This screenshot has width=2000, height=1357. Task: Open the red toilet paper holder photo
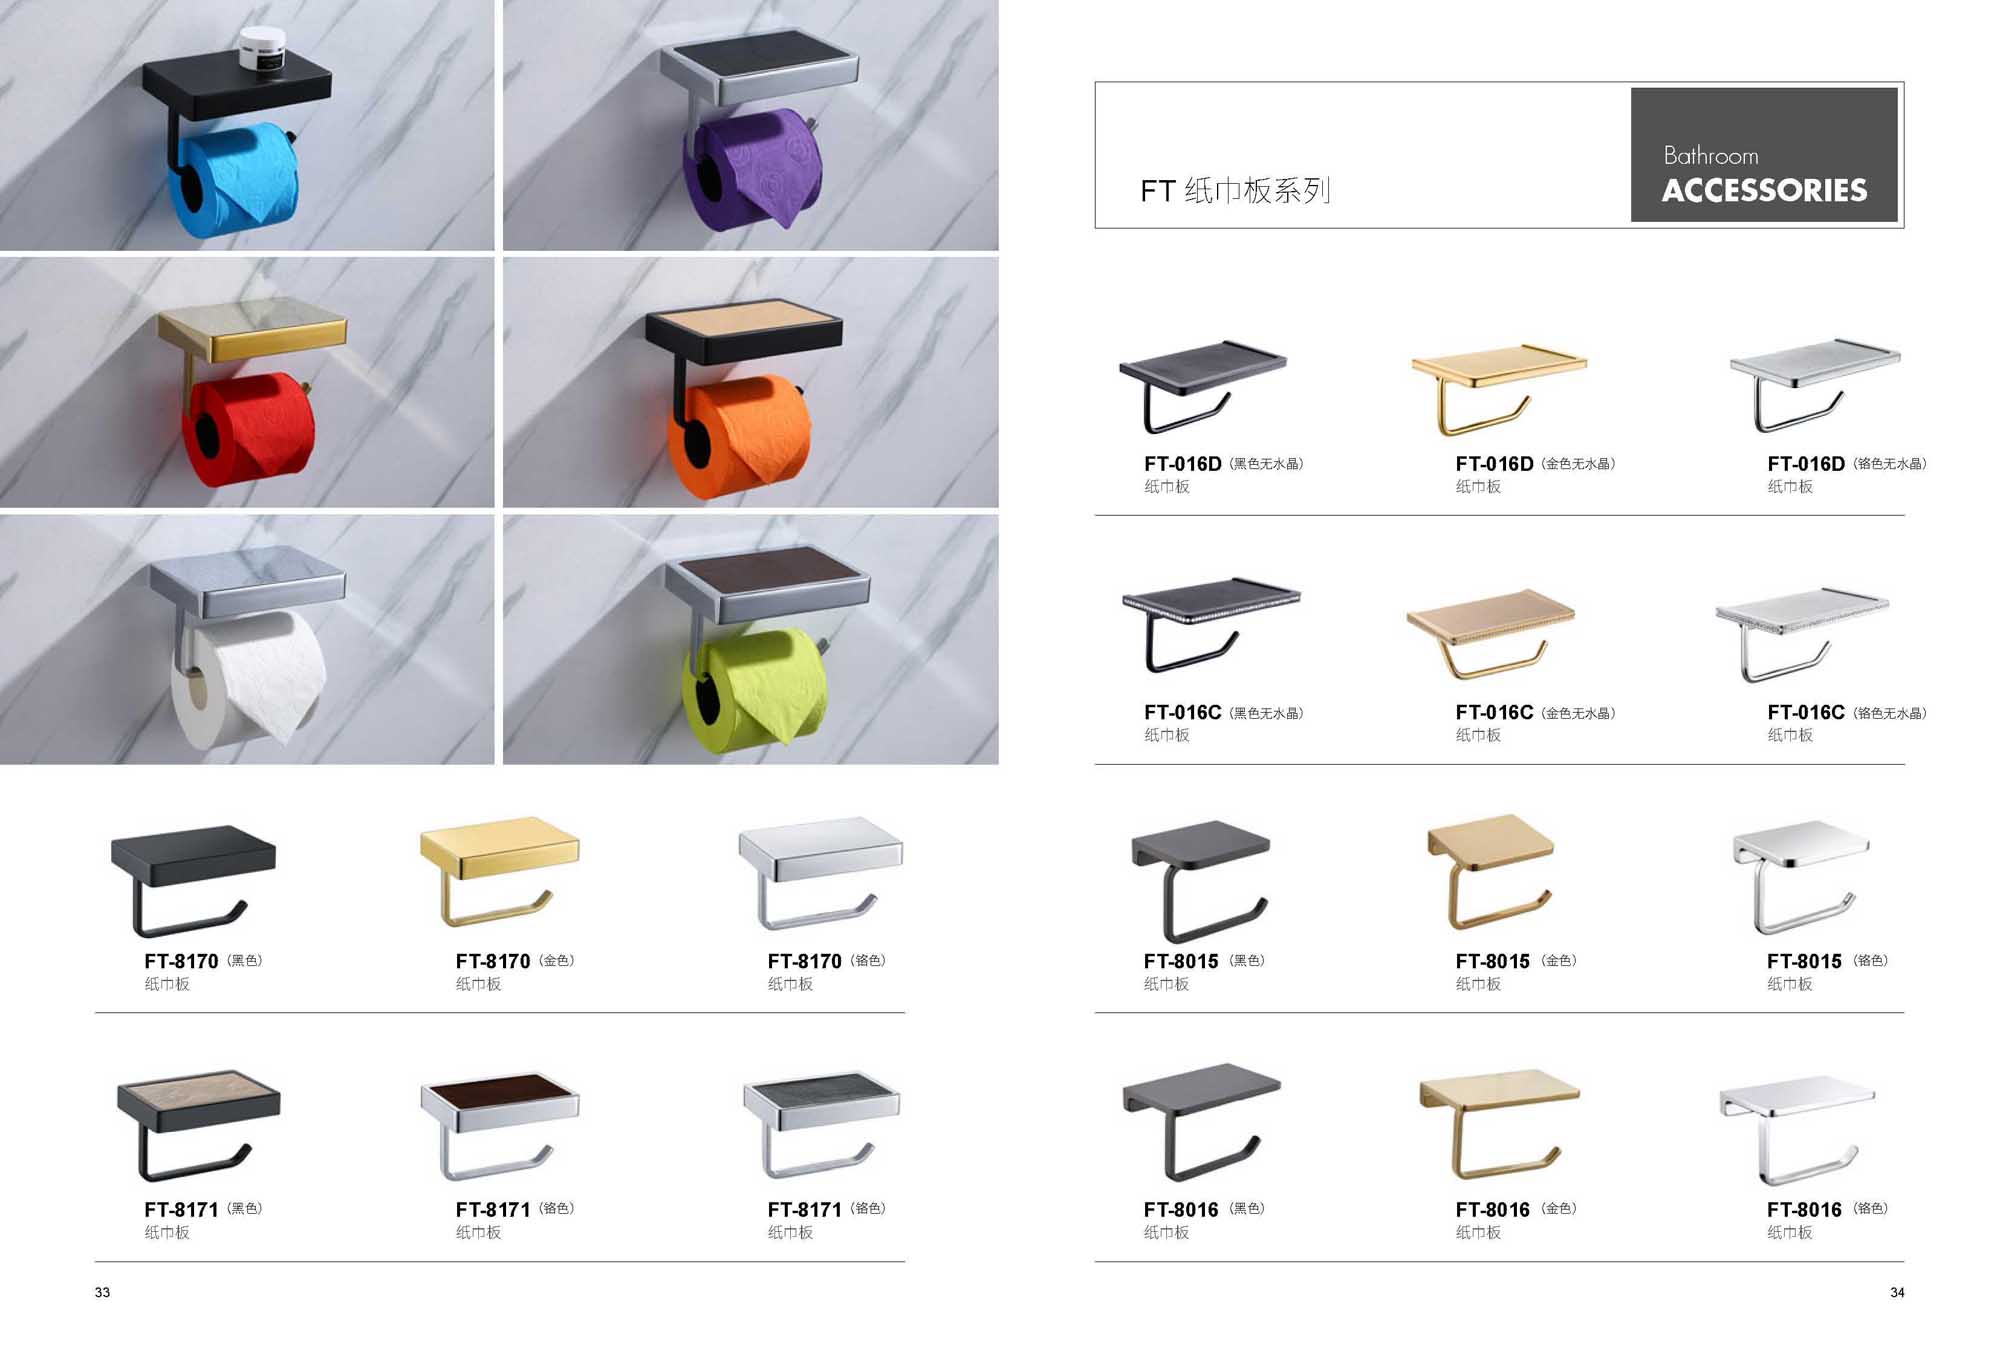tap(247, 382)
